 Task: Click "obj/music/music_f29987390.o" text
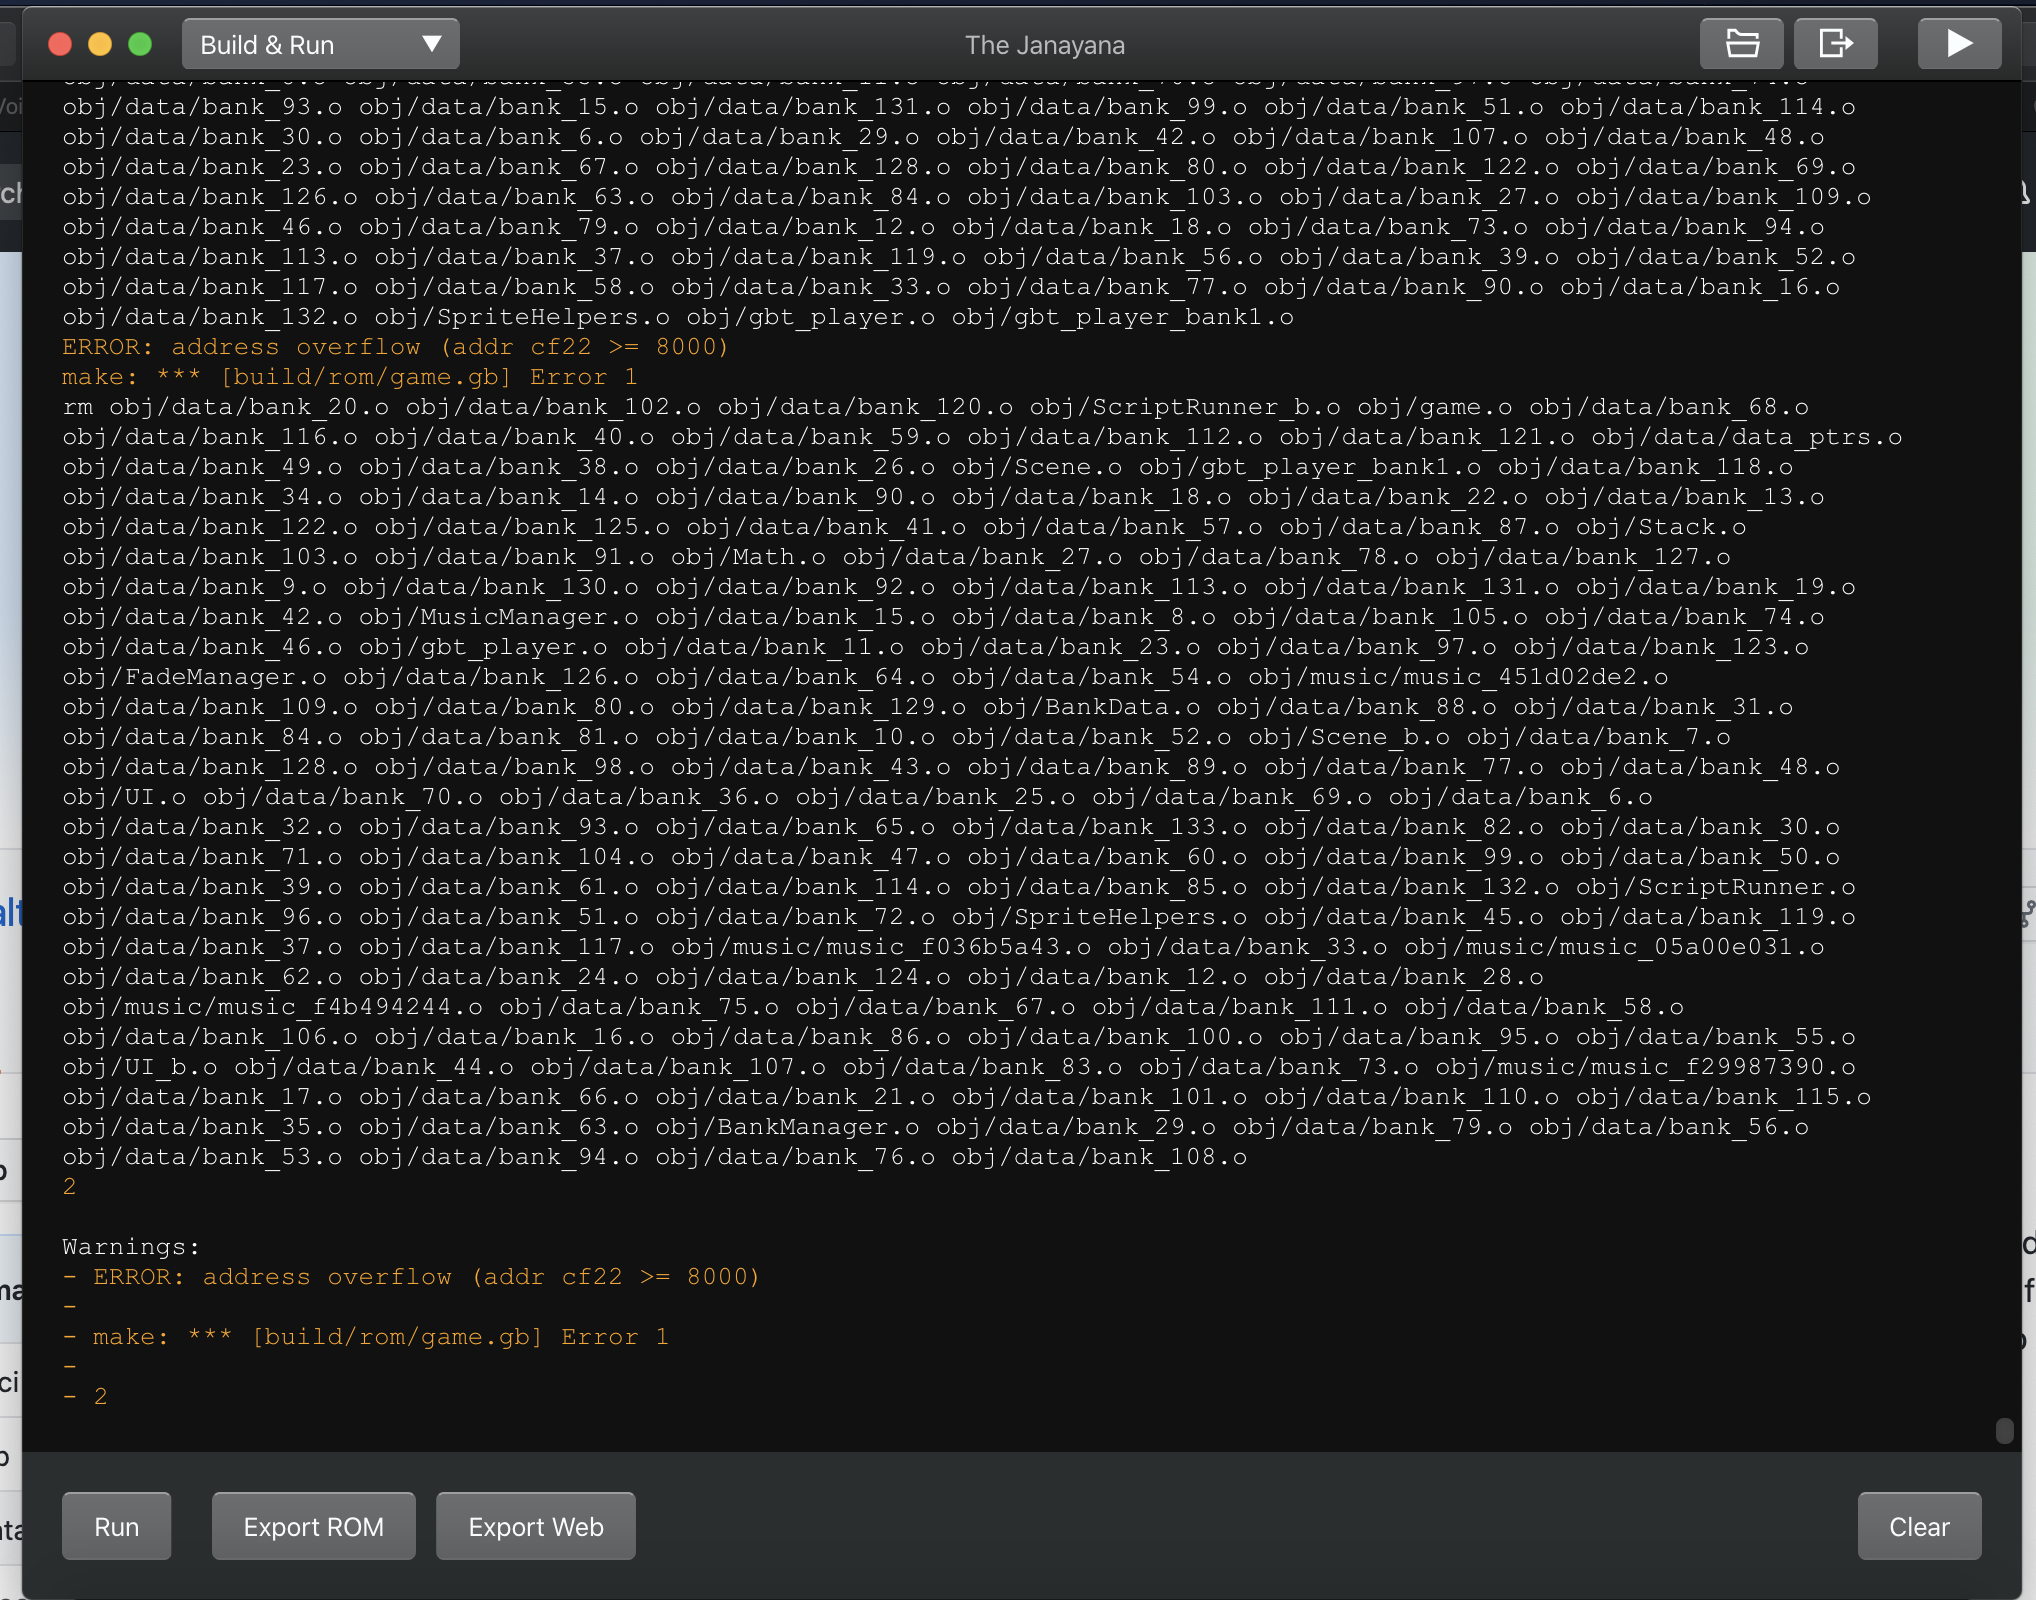coord(1645,1067)
